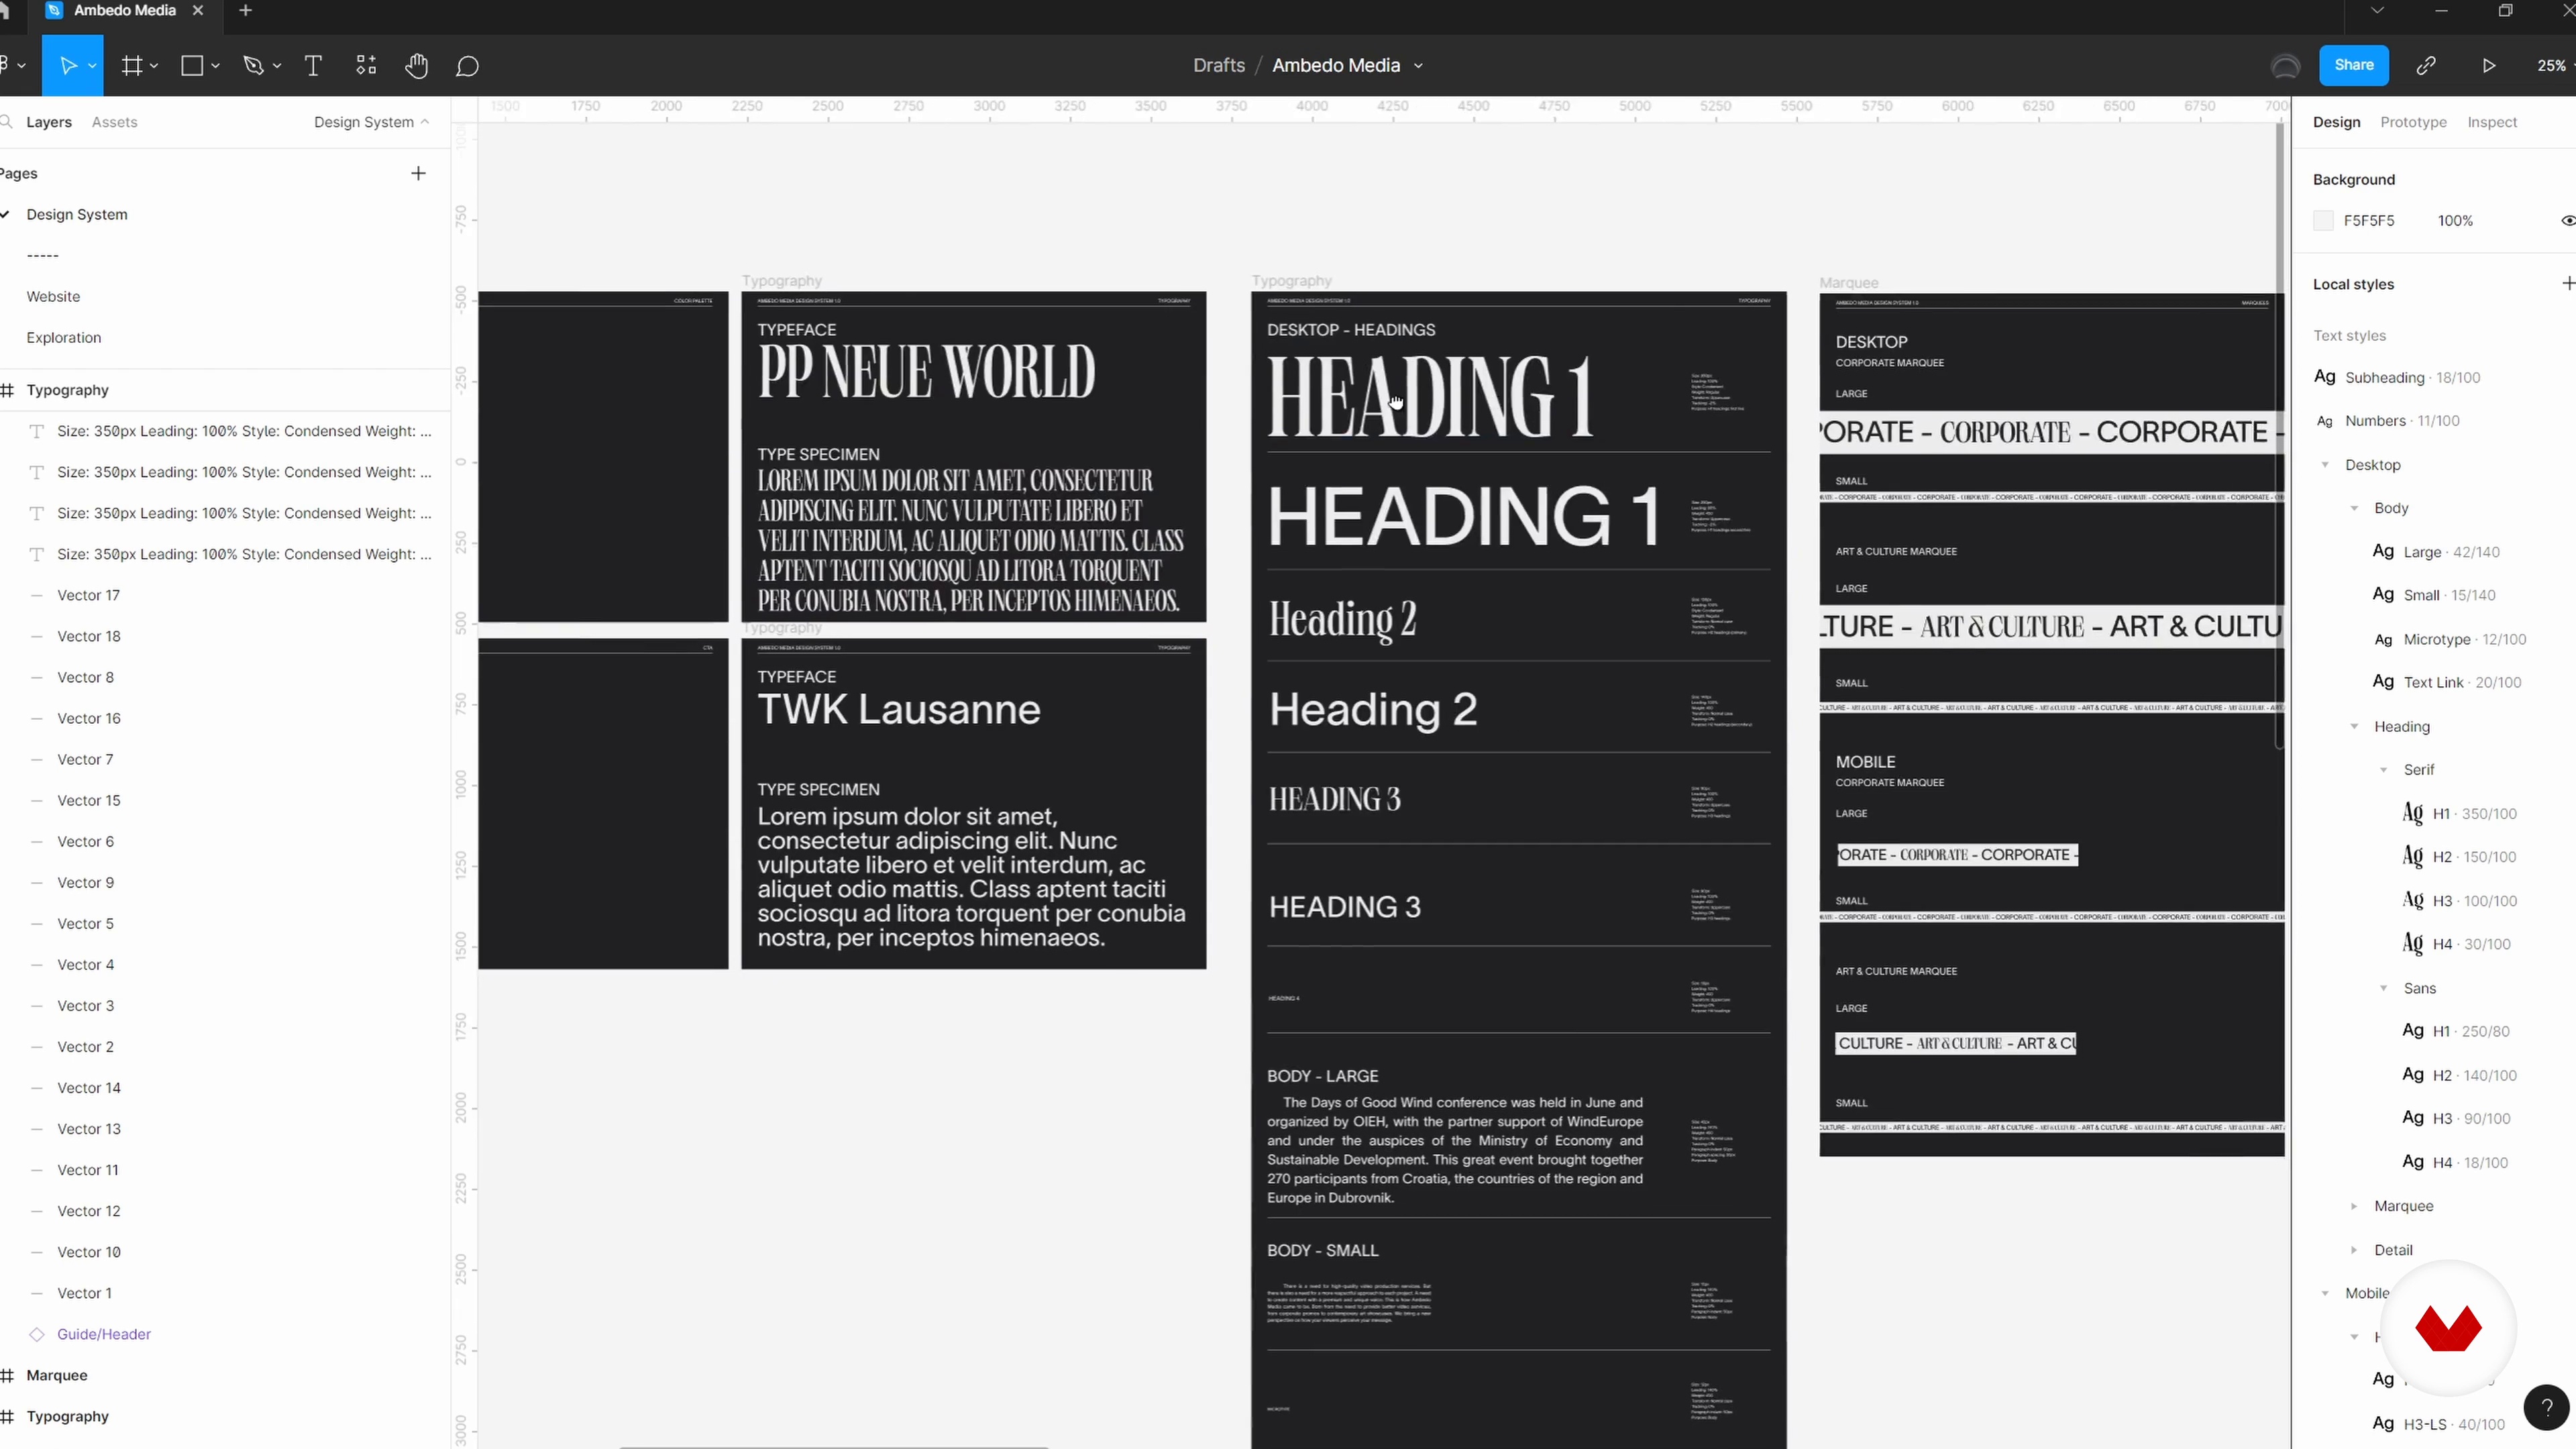Collapse the Heading styles group
2576x1449 pixels.
pos(2354,727)
